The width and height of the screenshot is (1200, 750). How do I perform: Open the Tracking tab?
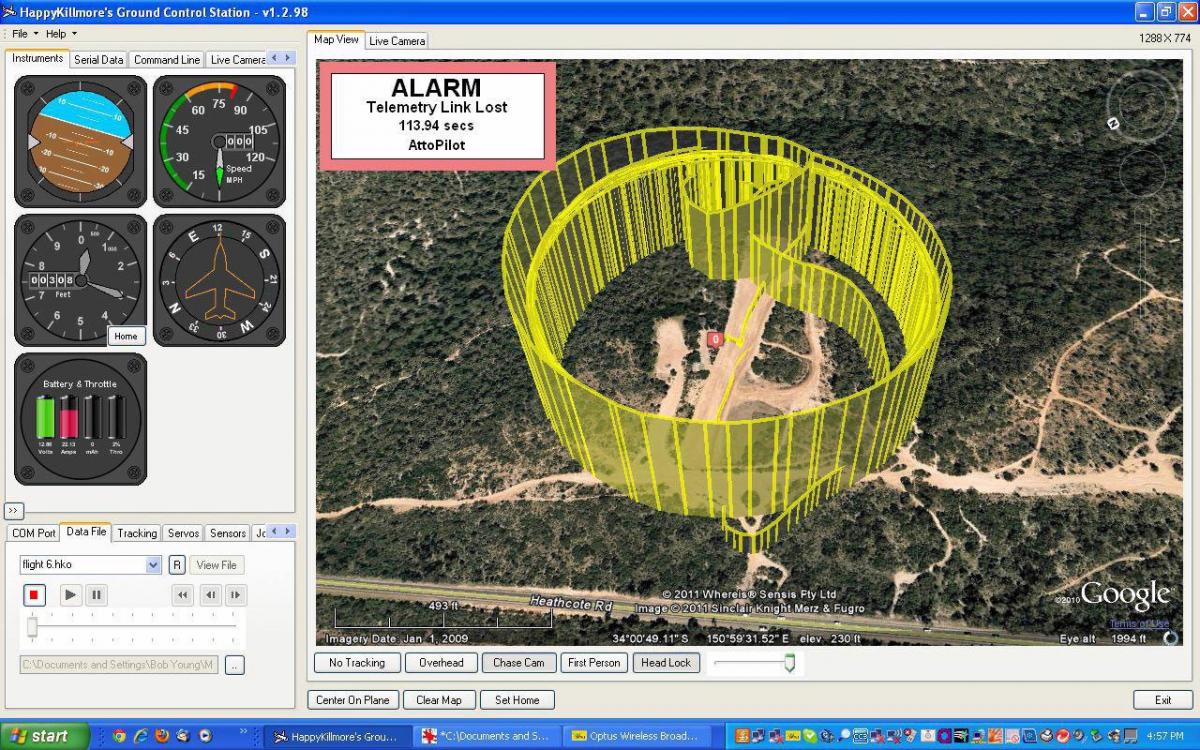click(137, 533)
